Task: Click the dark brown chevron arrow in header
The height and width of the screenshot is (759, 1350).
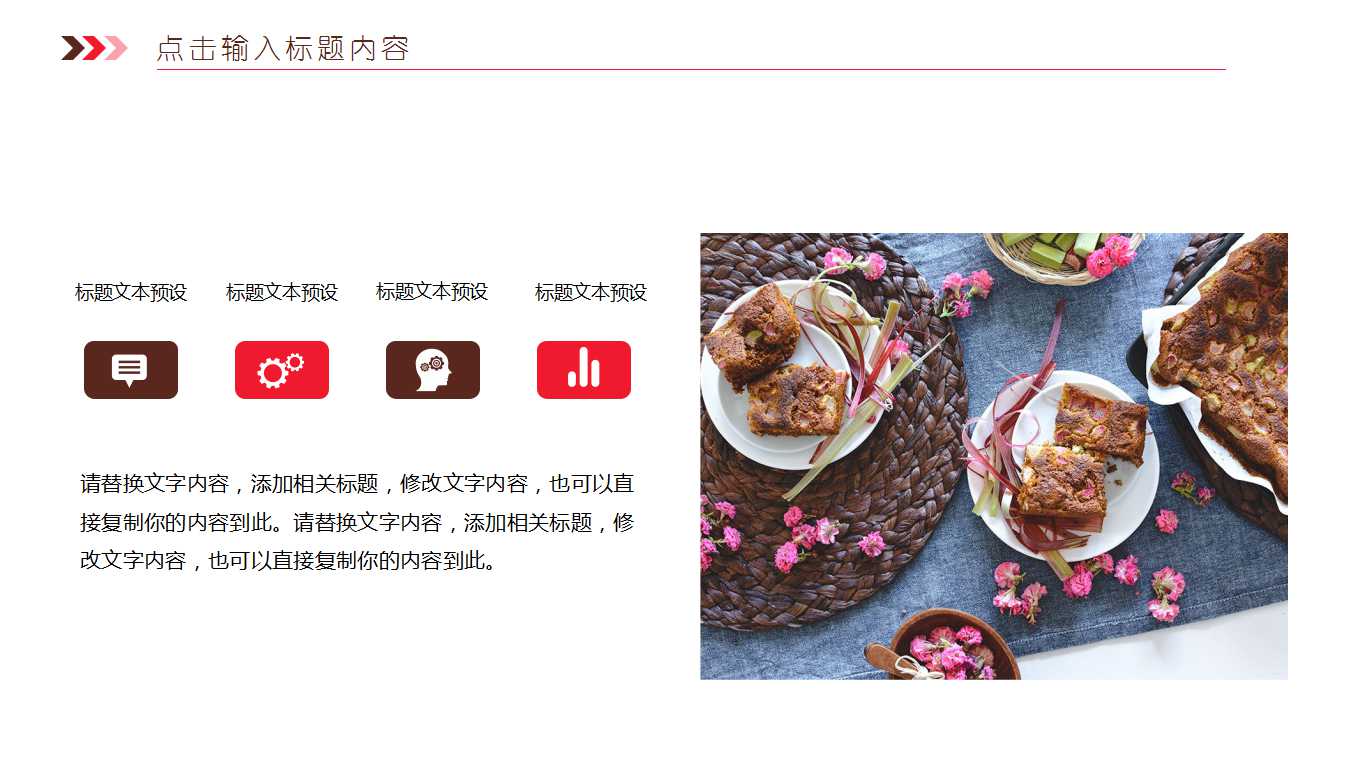Action: (72, 48)
